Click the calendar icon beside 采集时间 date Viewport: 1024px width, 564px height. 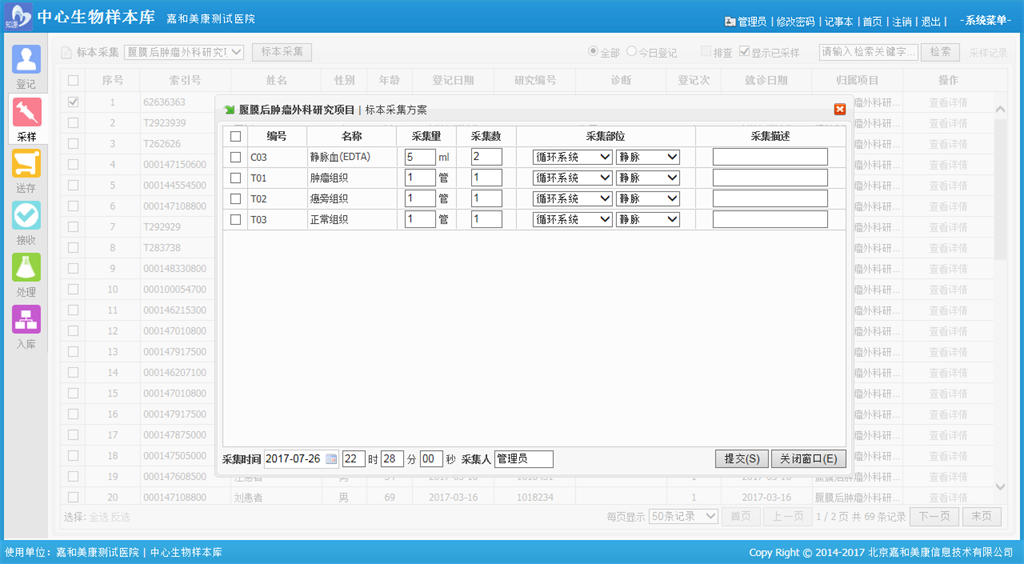[332, 459]
